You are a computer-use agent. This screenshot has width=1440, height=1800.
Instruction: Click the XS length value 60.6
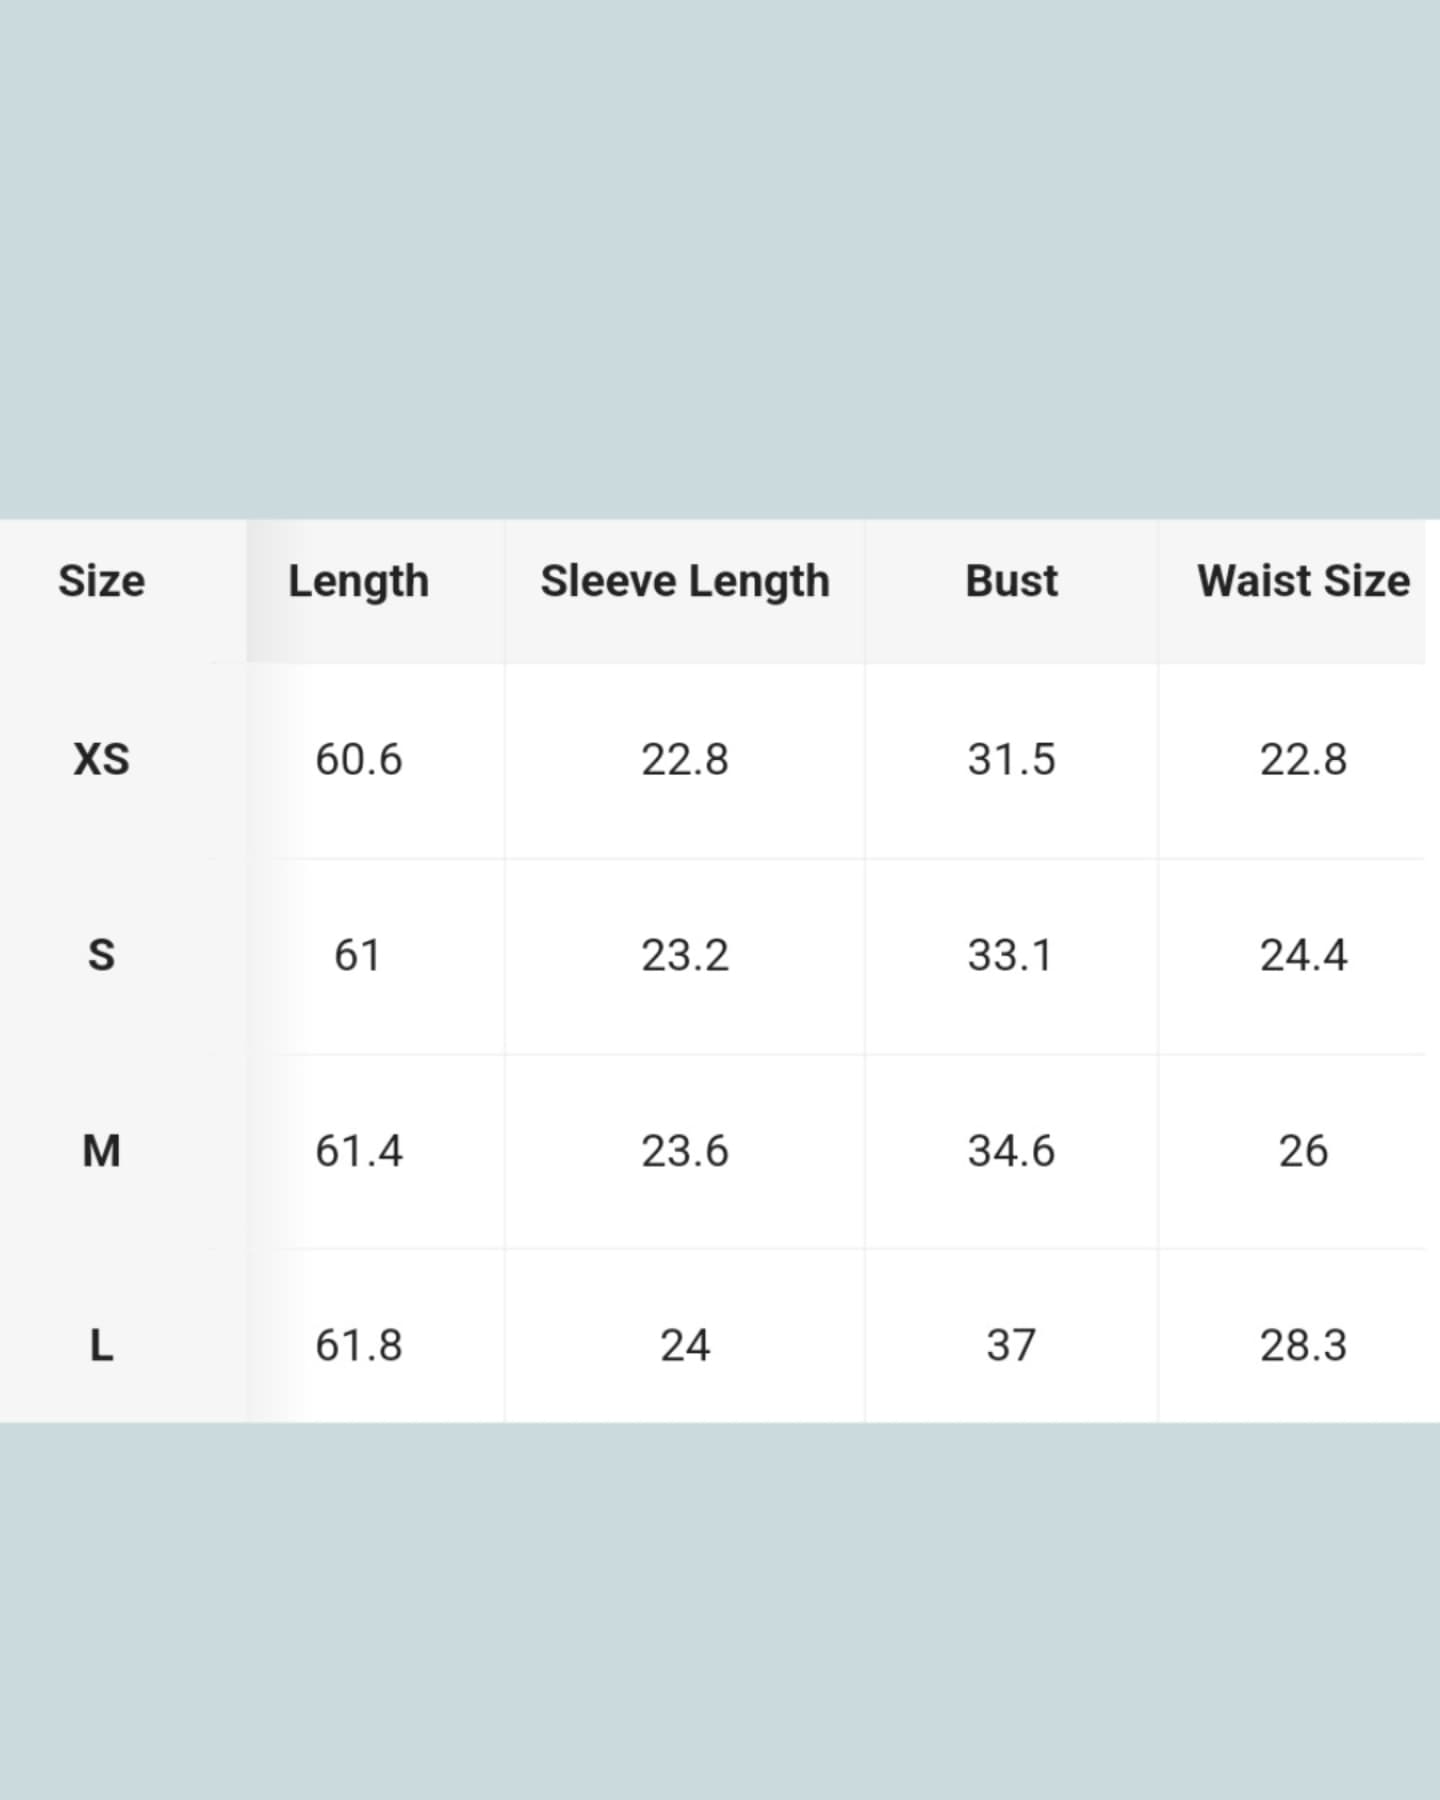tap(358, 759)
